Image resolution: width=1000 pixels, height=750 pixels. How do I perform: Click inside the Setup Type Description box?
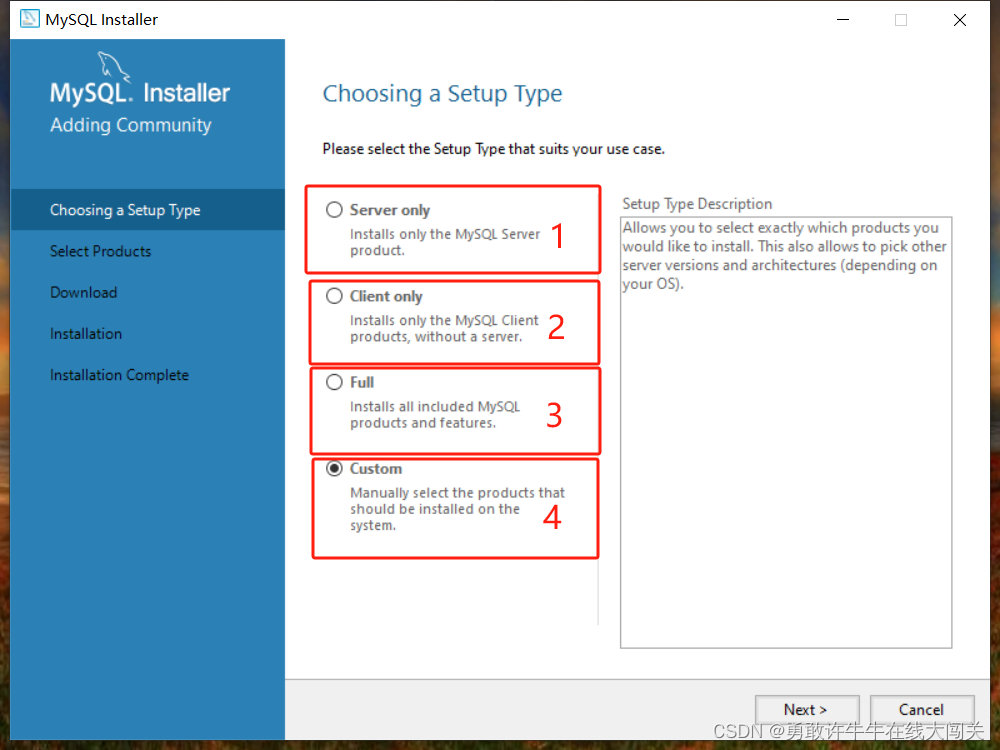(x=786, y=432)
